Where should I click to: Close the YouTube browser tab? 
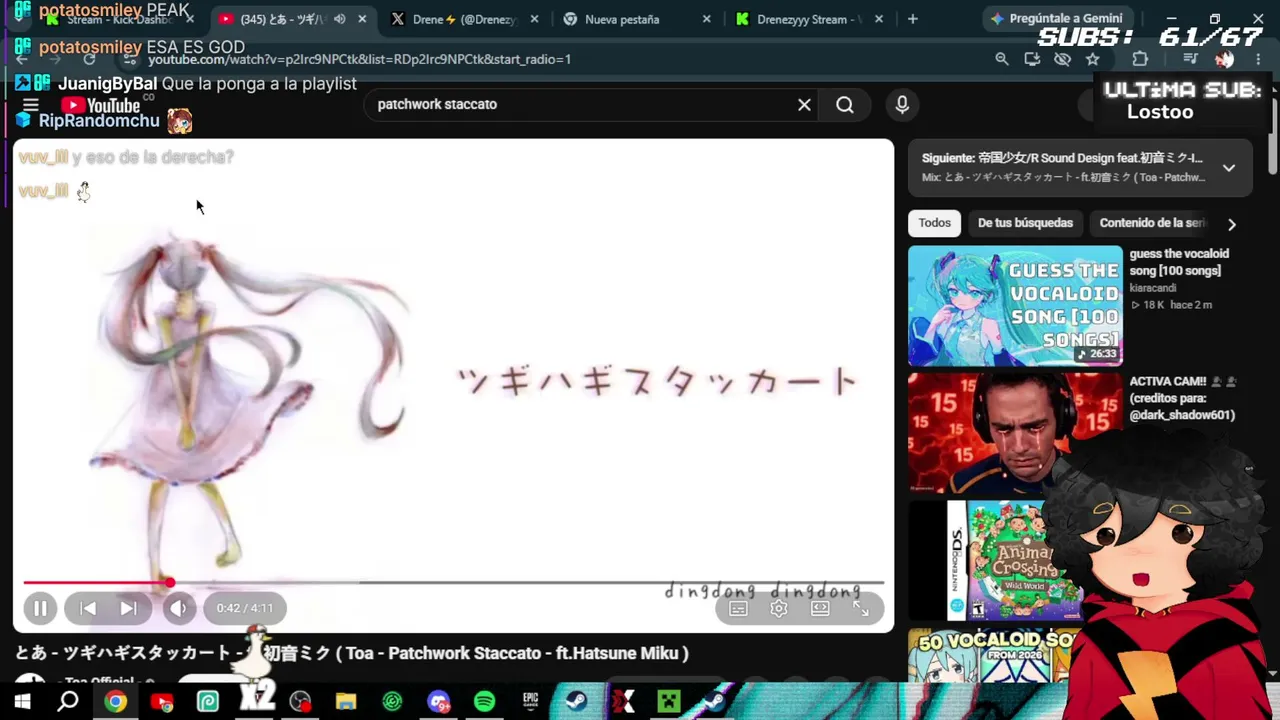(x=362, y=19)
